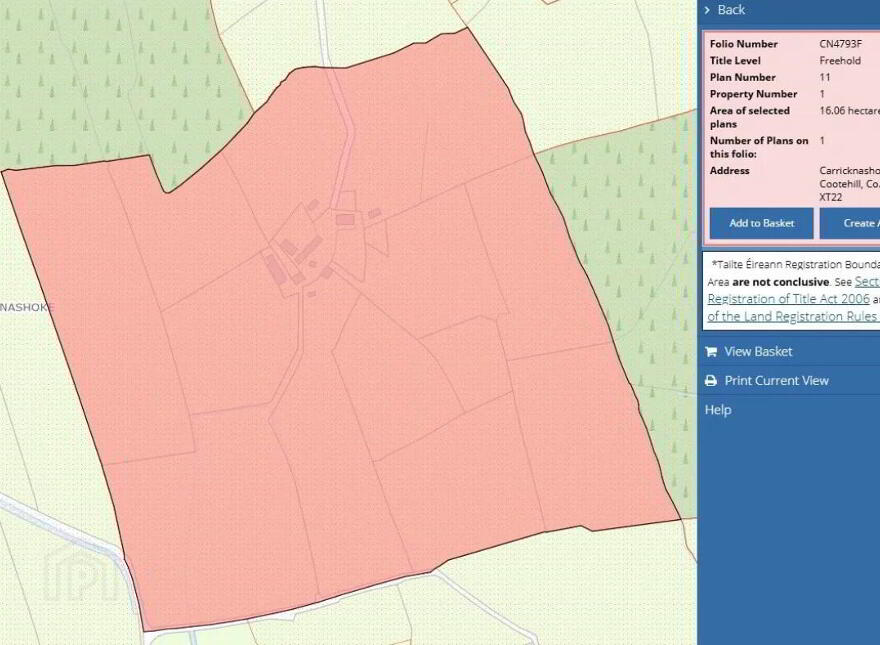Screen dimensions: 880x645
Task: Open the Registration of Title Act 2006 link
Action: [788, 299]
